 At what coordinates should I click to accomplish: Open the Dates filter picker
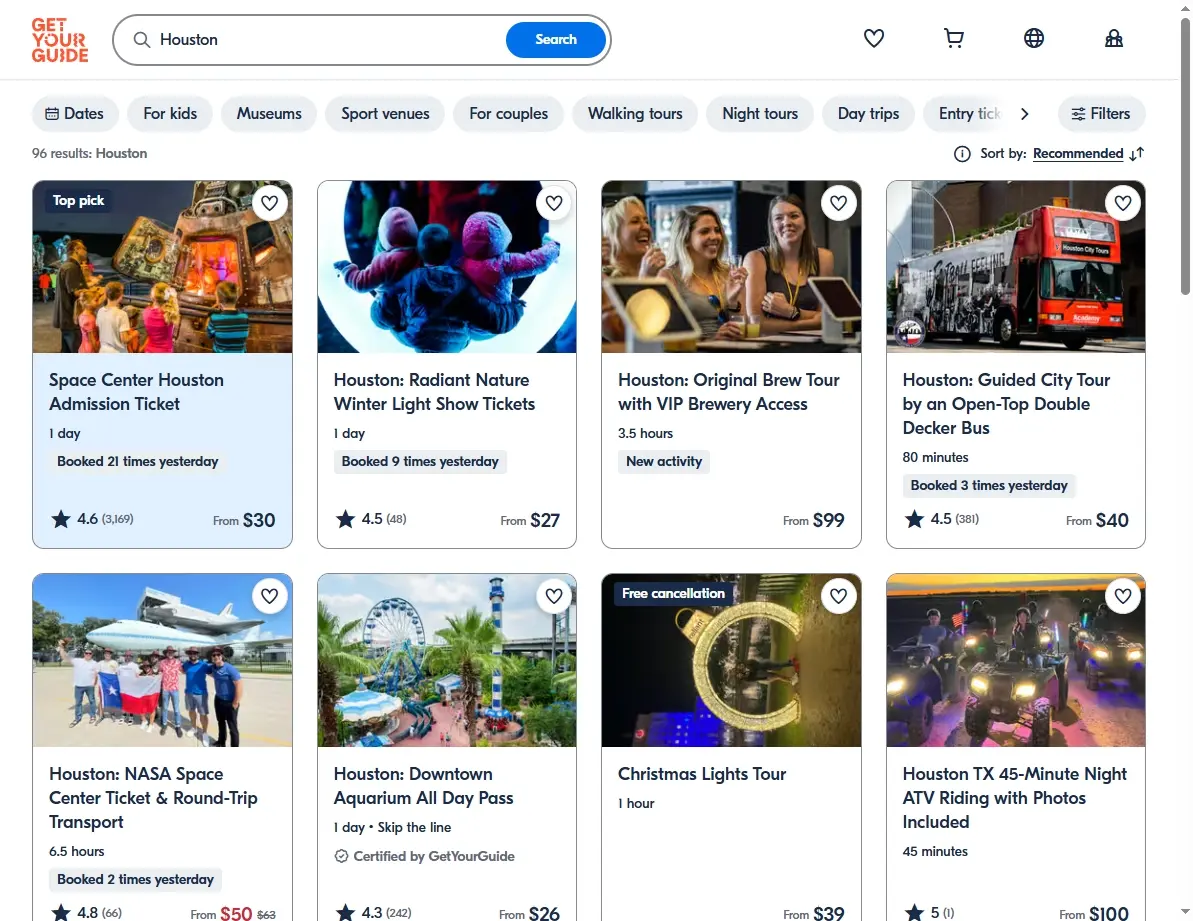click(x=75, y=114)
